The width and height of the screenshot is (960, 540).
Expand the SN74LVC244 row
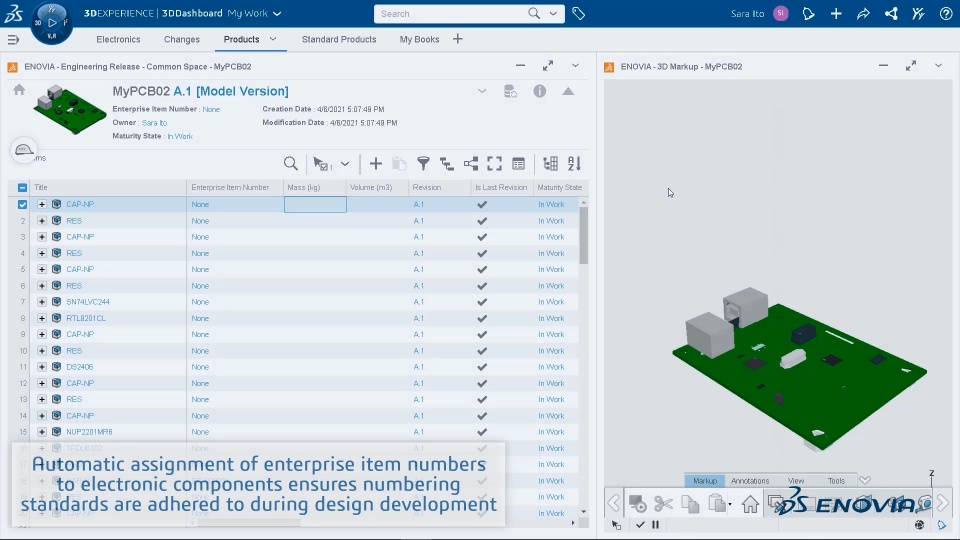pos(42,302)
